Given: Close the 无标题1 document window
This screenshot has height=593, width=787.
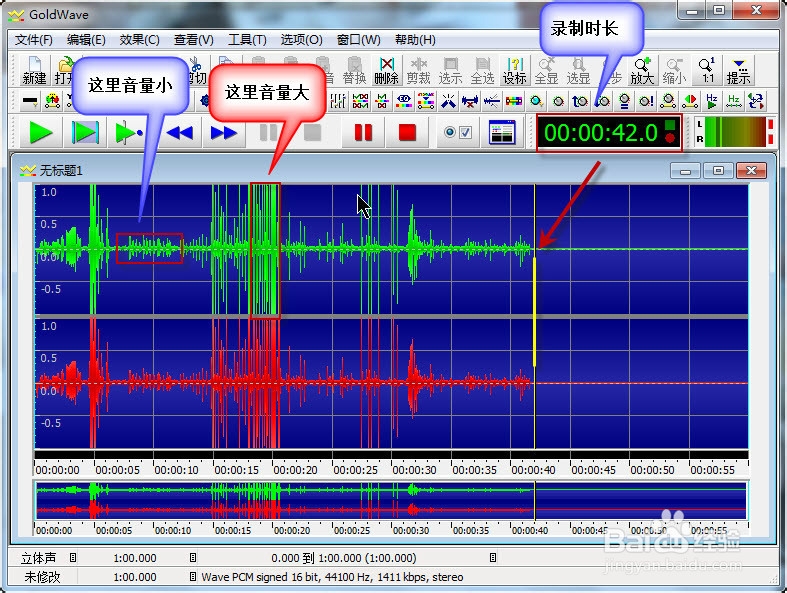Looking at the screenshot, I should (x=751, y=171).
